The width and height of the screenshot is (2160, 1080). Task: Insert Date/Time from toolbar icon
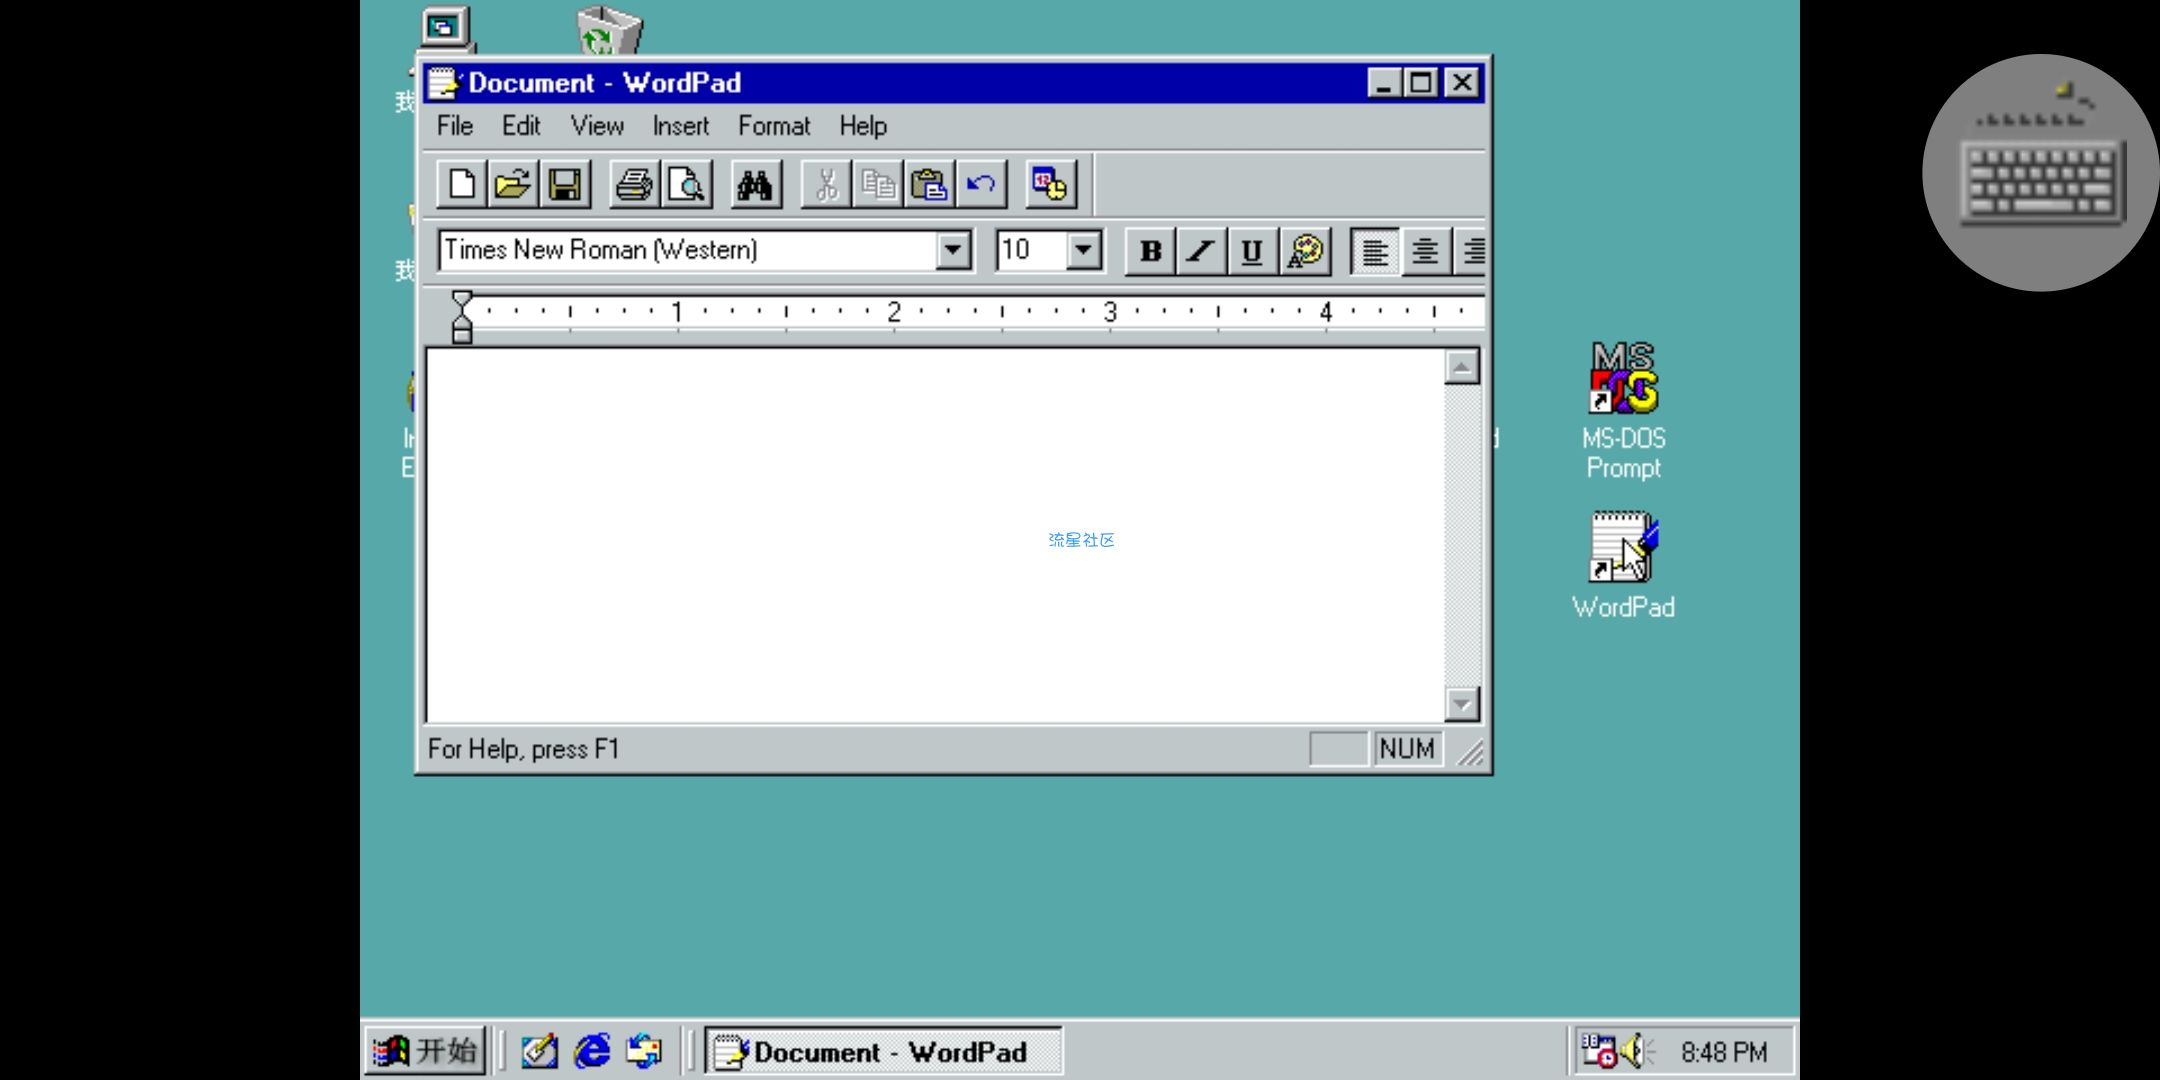[1050, 185]
